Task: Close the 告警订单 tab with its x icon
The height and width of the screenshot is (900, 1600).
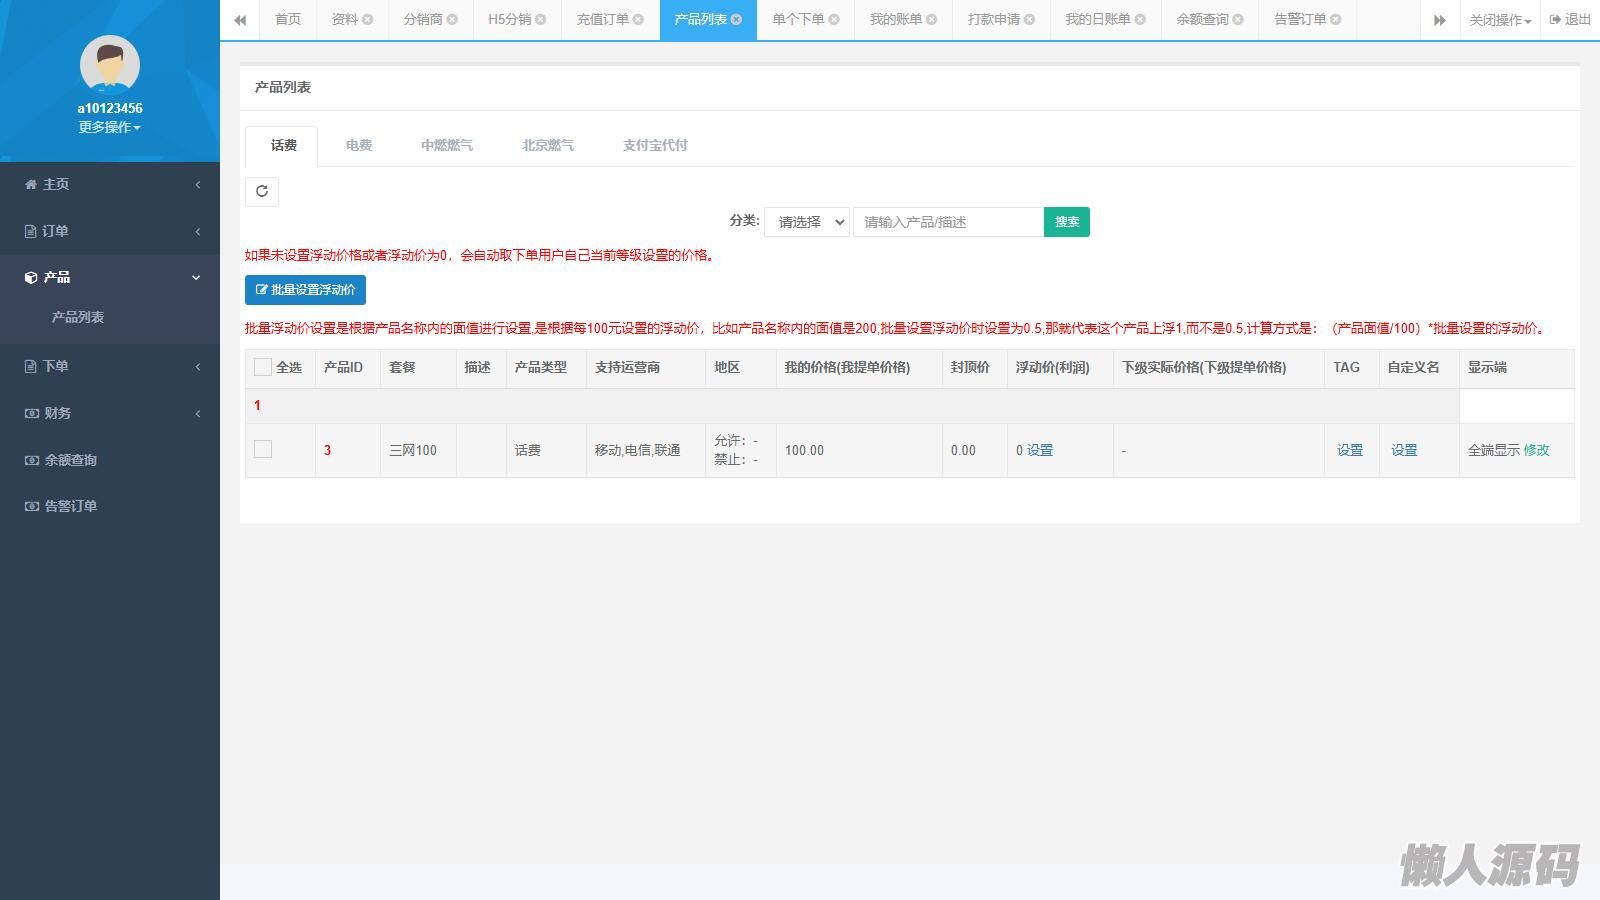Action: [1336, 19]
